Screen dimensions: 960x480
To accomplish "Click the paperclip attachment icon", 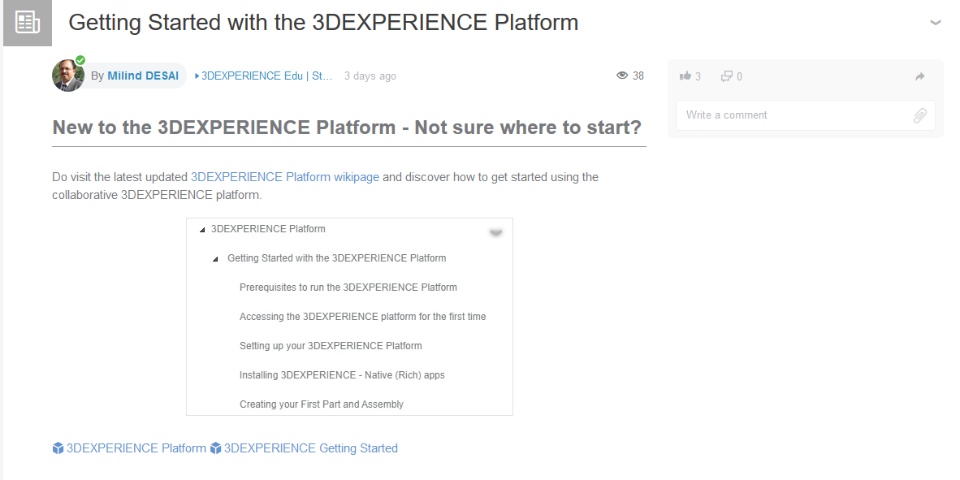I will [920, 115].
